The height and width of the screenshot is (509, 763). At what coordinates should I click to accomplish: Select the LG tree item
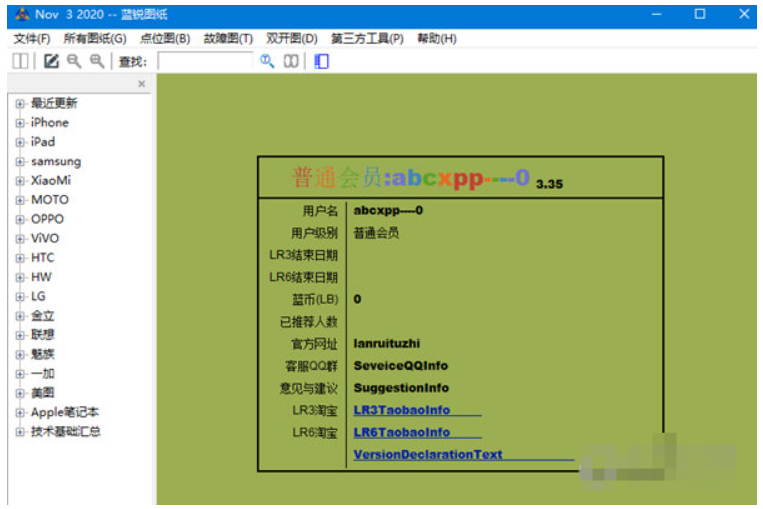(38, 296)
